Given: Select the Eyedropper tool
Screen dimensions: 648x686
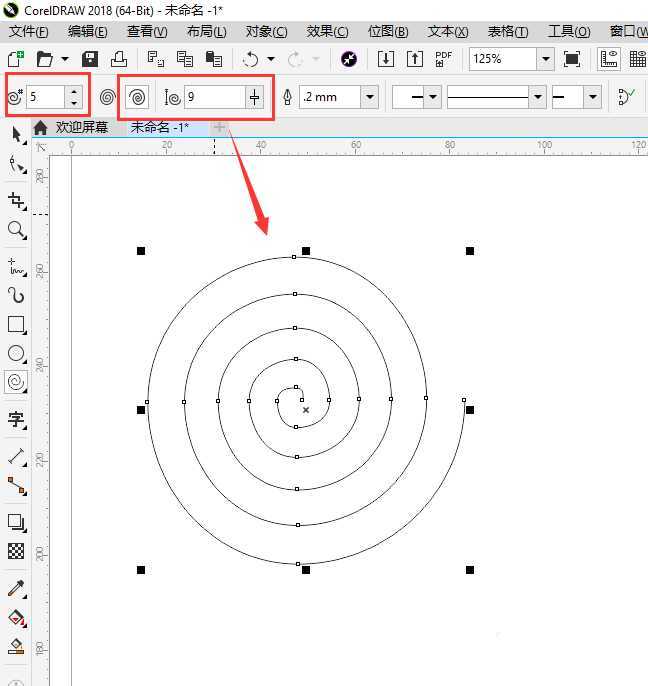Looking at the screenshot, I should pyautogui.click(x=16, y=587).
